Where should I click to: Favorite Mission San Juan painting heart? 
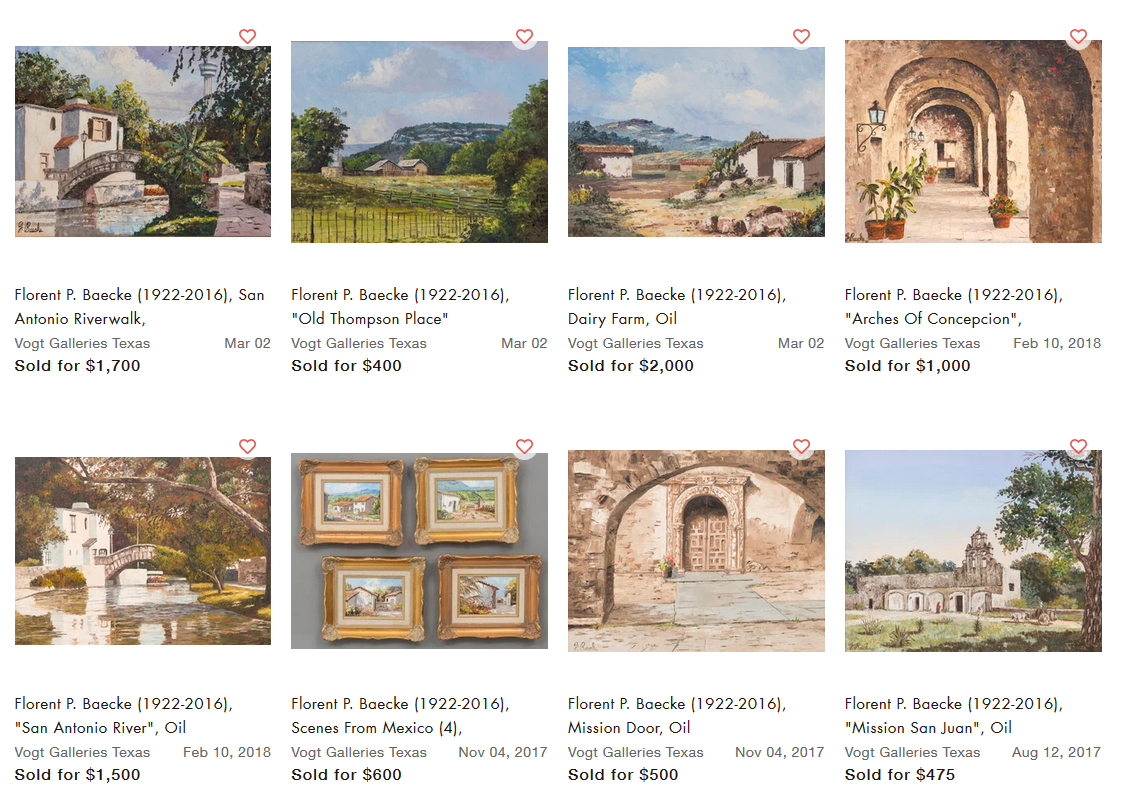pos(1078,446)
